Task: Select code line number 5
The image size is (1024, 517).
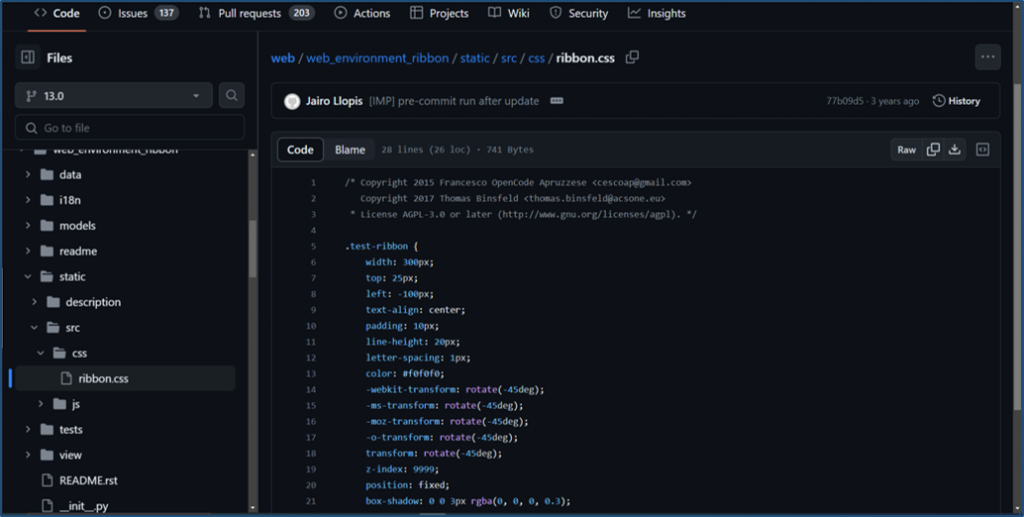Action: pos(313,246)
